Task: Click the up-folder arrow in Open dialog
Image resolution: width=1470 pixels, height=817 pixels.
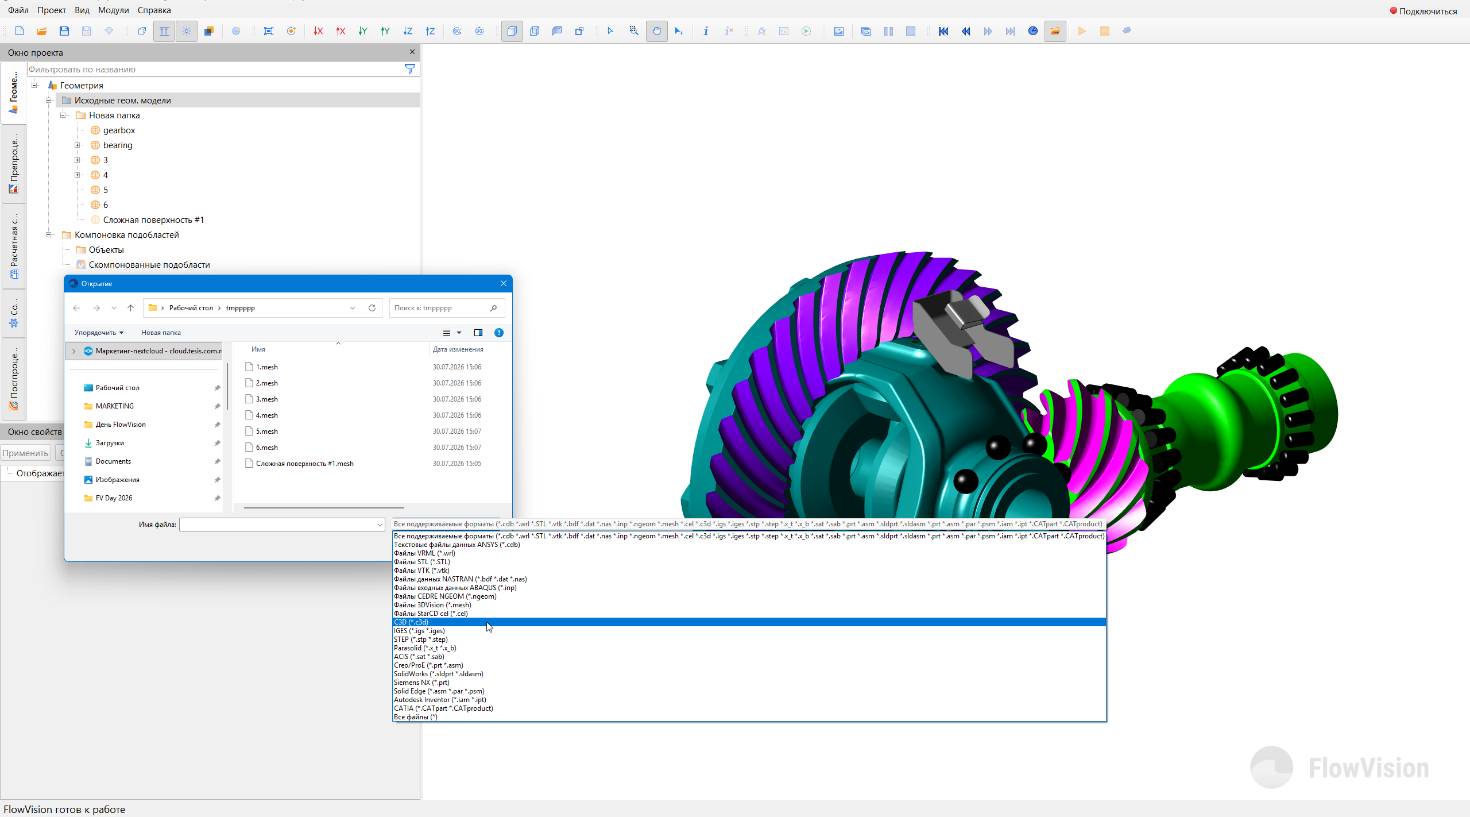Action: coord(130,308)
